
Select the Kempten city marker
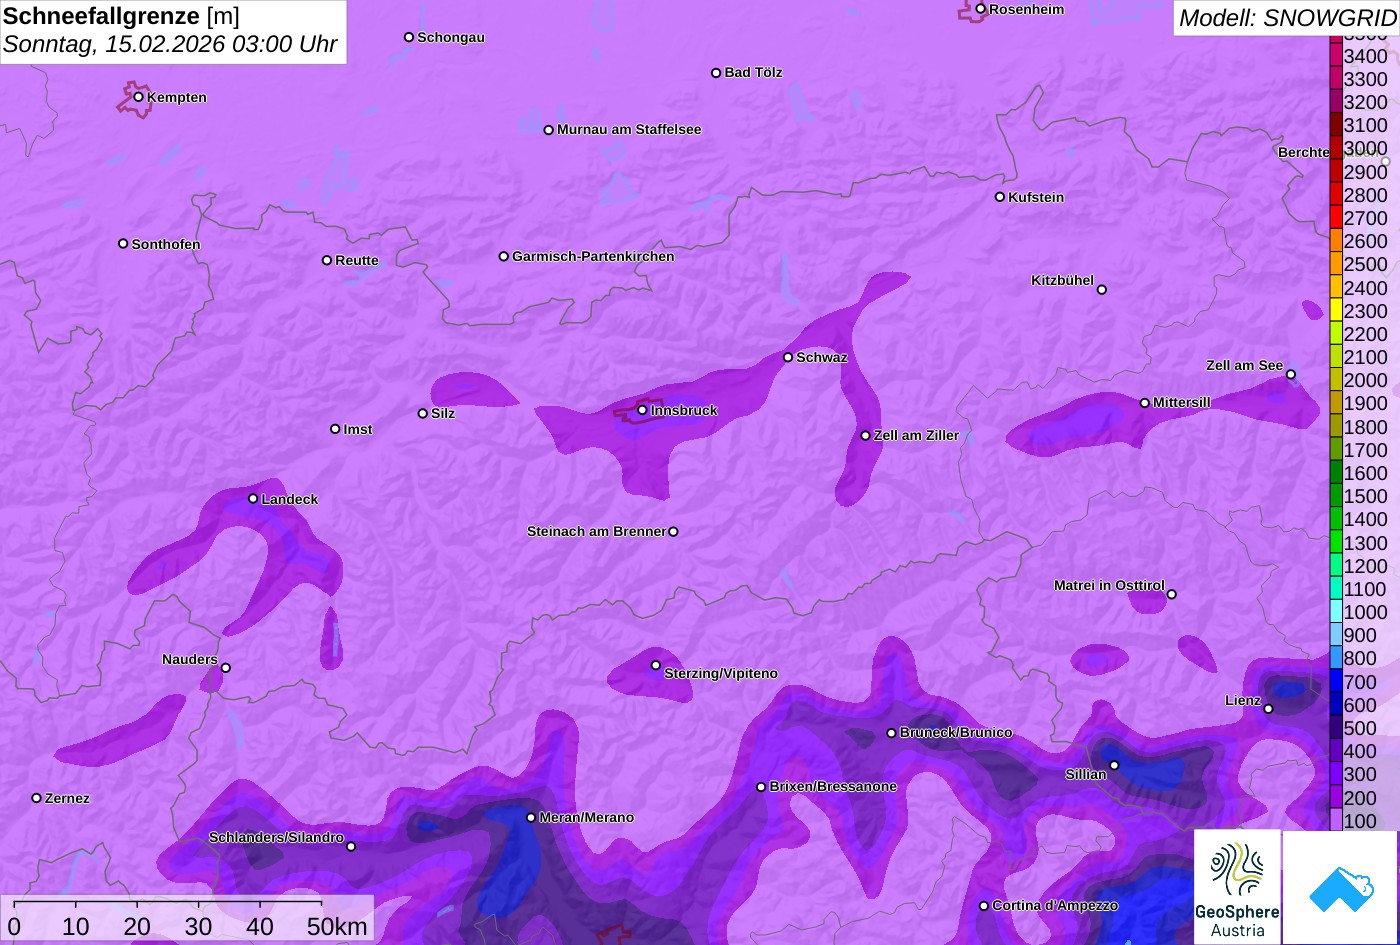click(139, 97)
